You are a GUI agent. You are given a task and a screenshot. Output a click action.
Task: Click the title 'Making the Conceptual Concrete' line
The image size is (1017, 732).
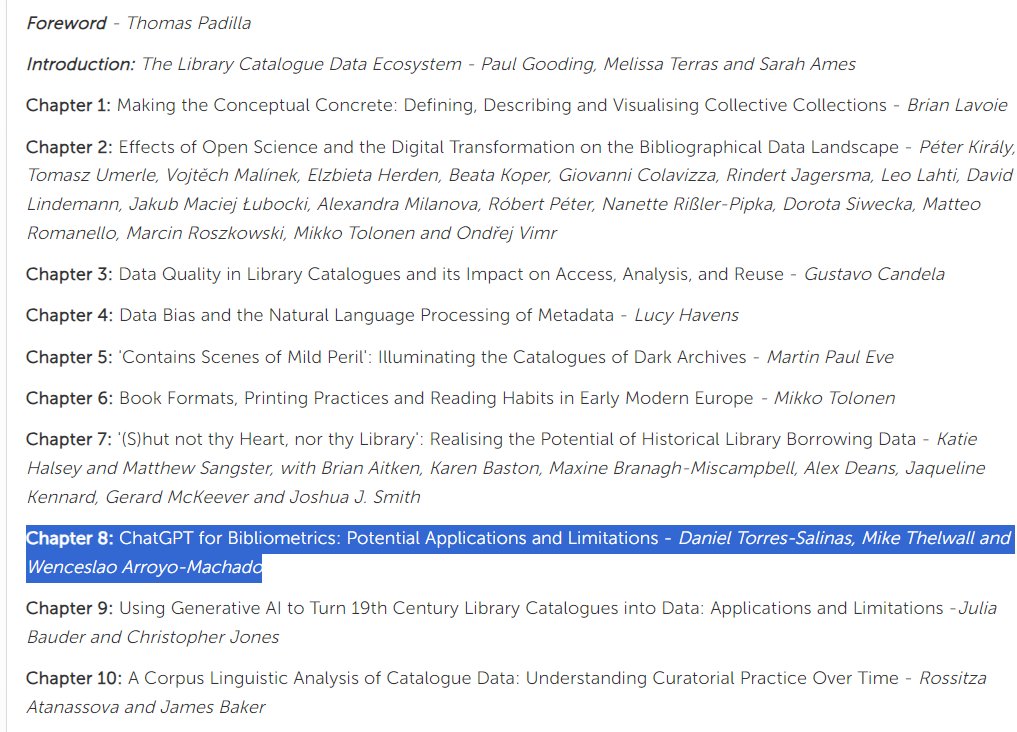coord(501,105)
